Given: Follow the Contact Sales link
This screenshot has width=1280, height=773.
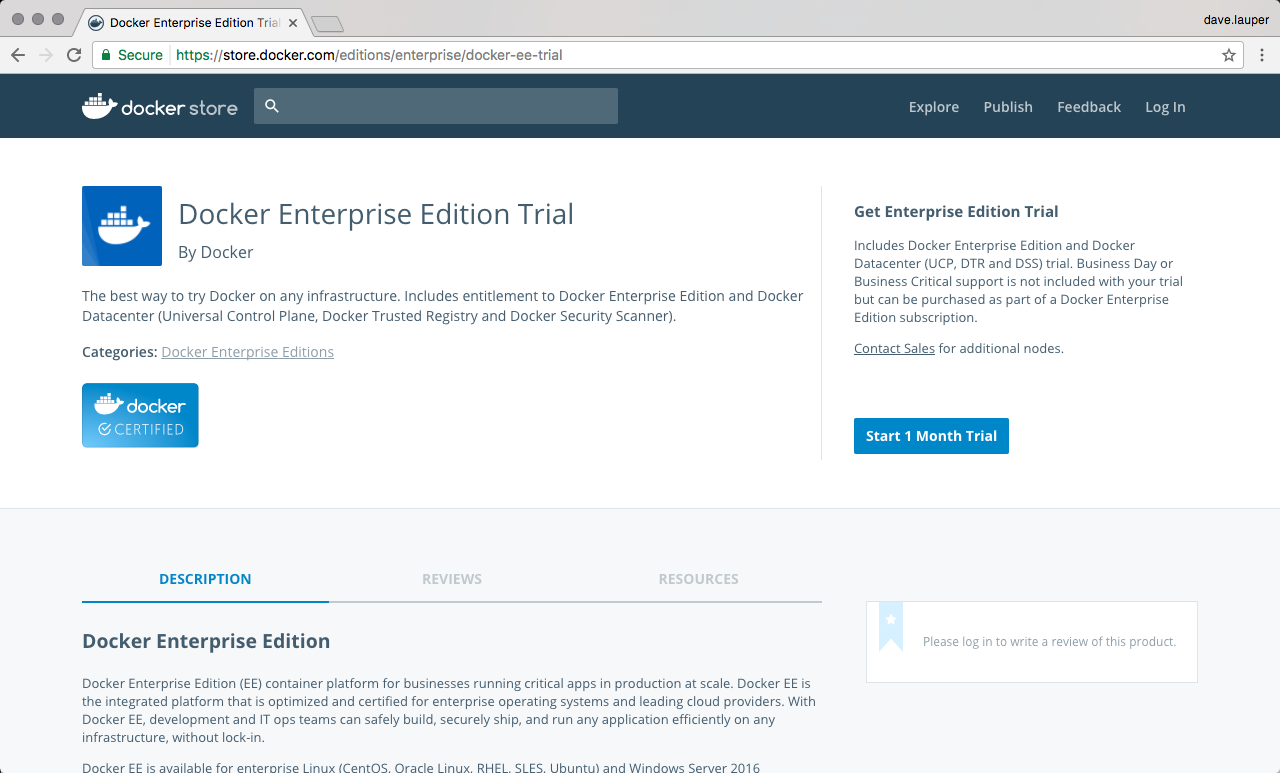Looking at the screenshot, I should (894, 349).
